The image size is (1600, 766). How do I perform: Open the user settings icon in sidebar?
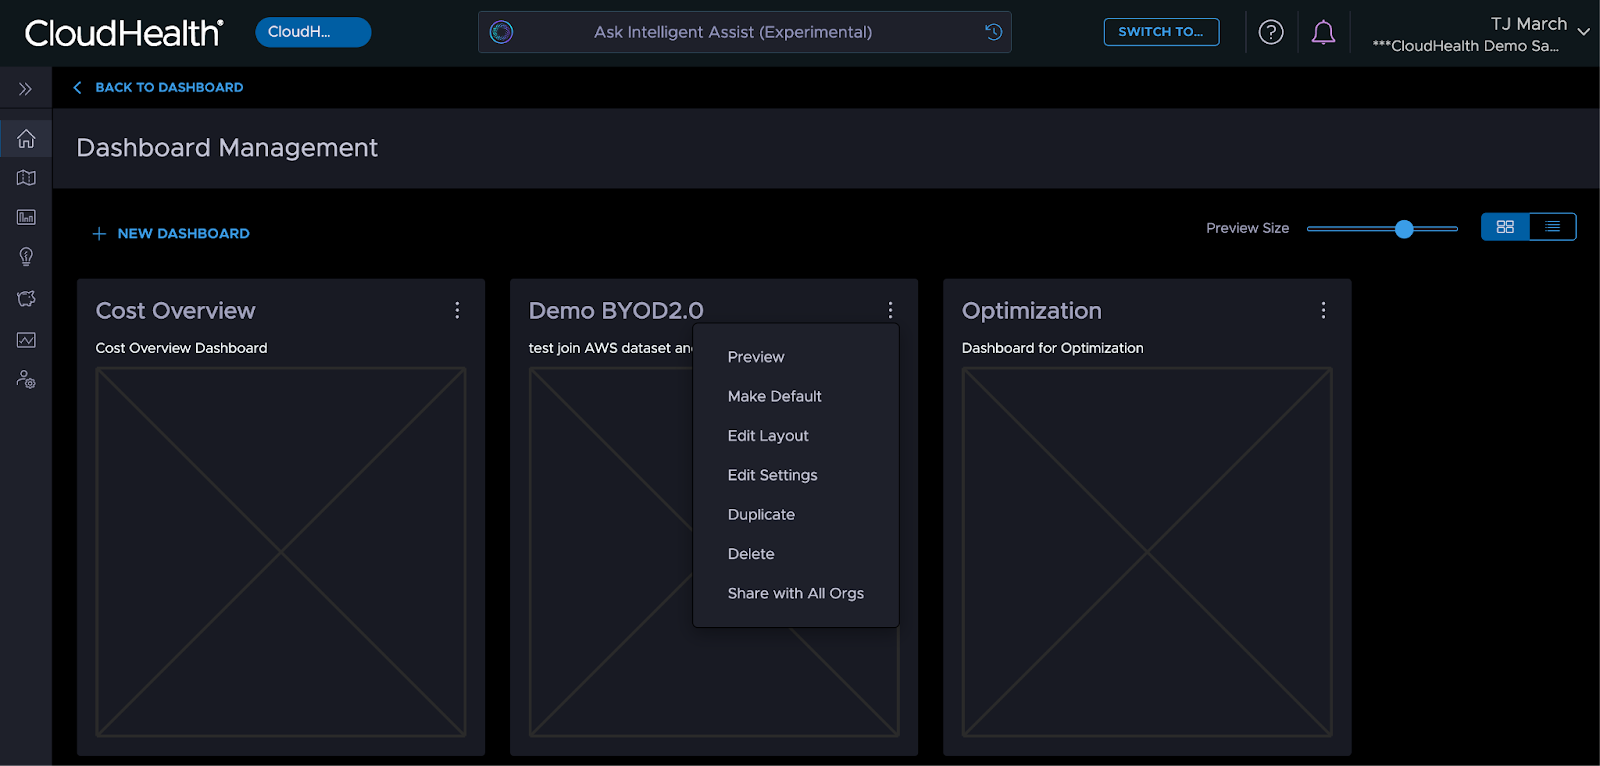pyautogui.click(x=26, y=380)
